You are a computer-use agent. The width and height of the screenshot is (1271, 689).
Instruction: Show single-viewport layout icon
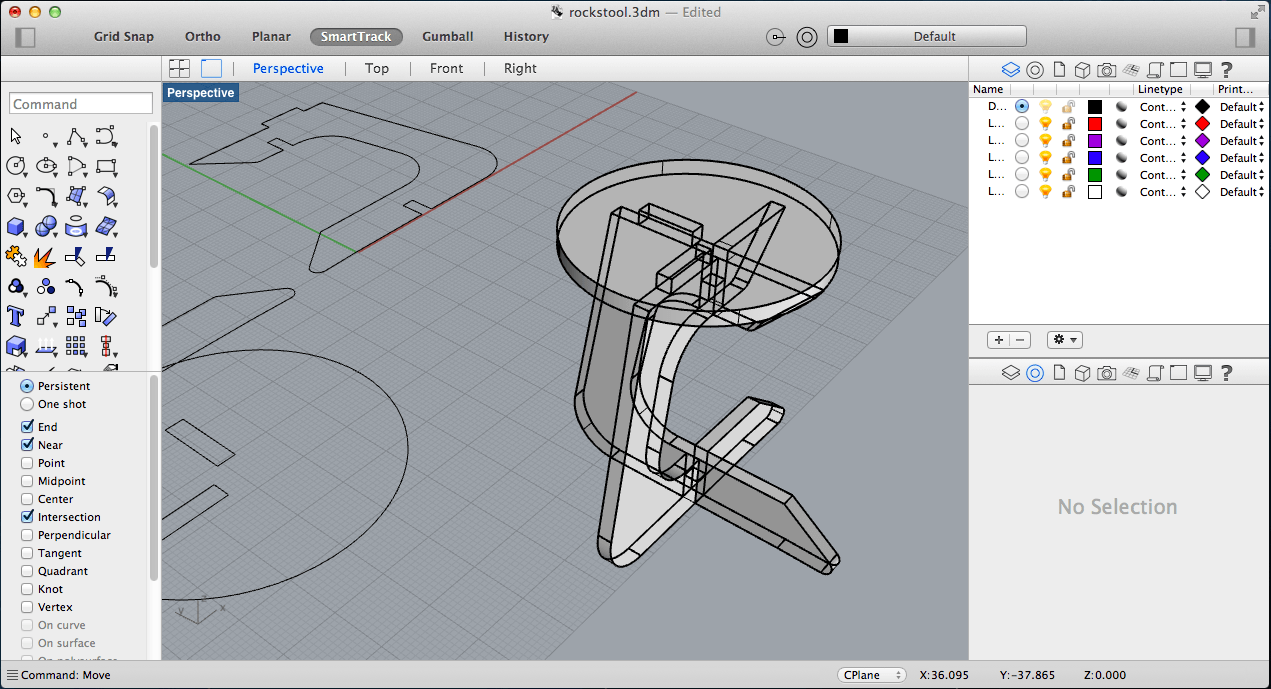point(211,68)
